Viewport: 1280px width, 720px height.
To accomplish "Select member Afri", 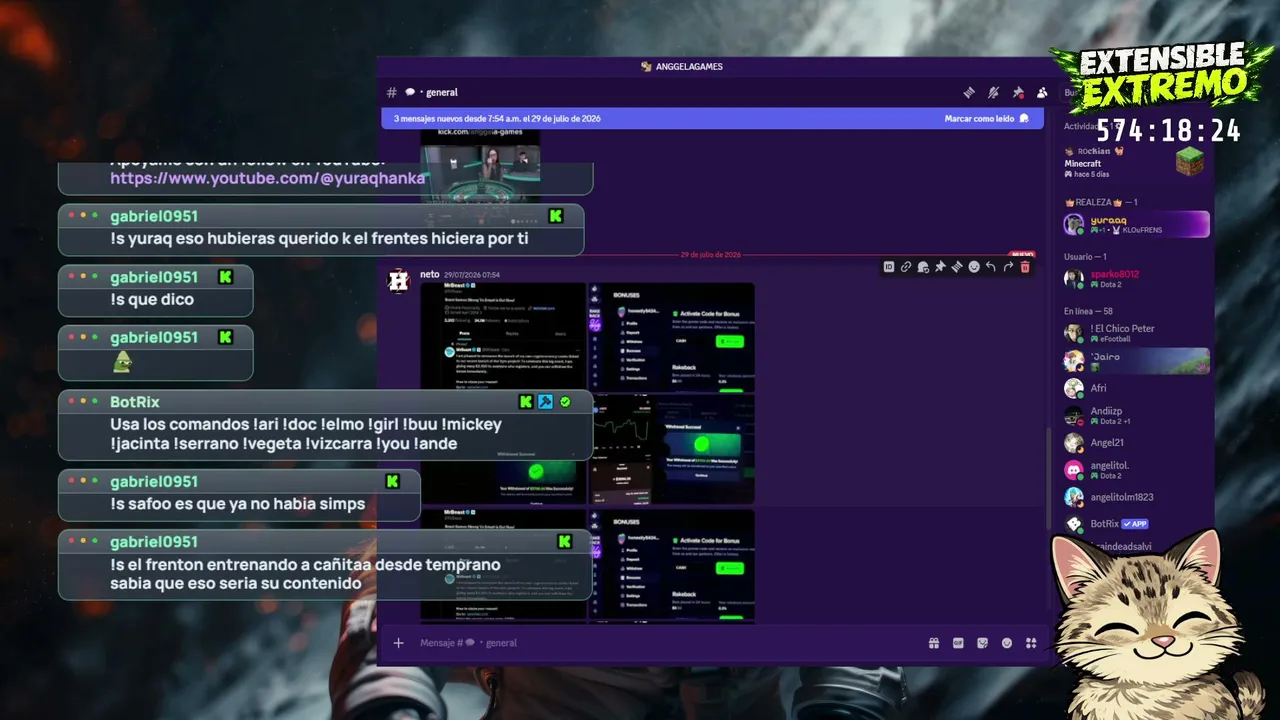I will click(1136, 388).
